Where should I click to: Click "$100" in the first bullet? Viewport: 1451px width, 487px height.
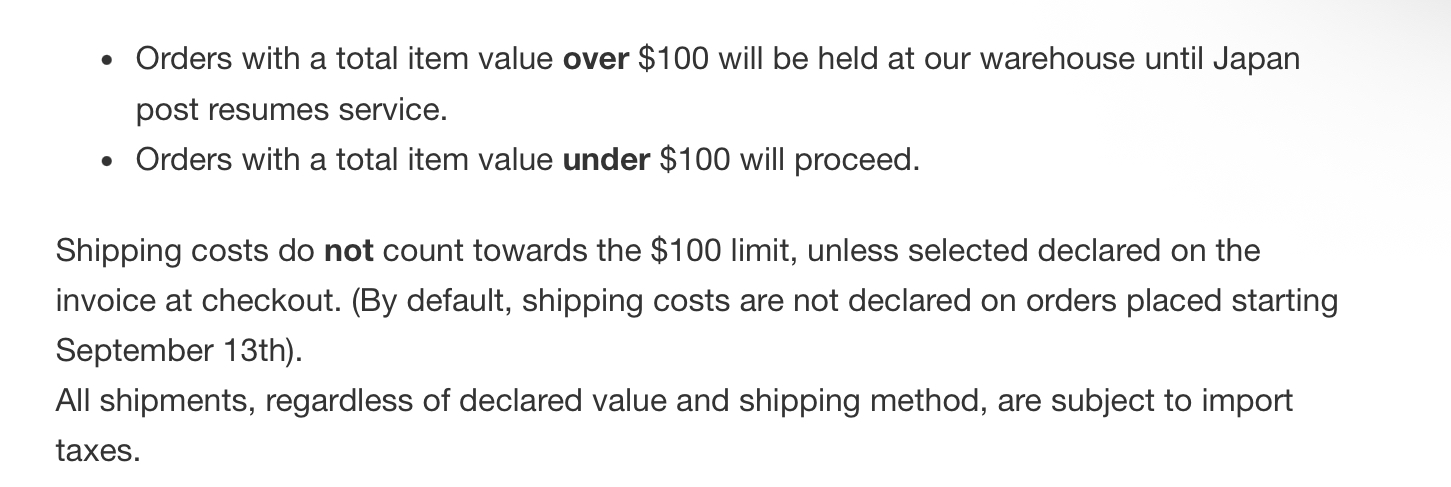(672, 59)
